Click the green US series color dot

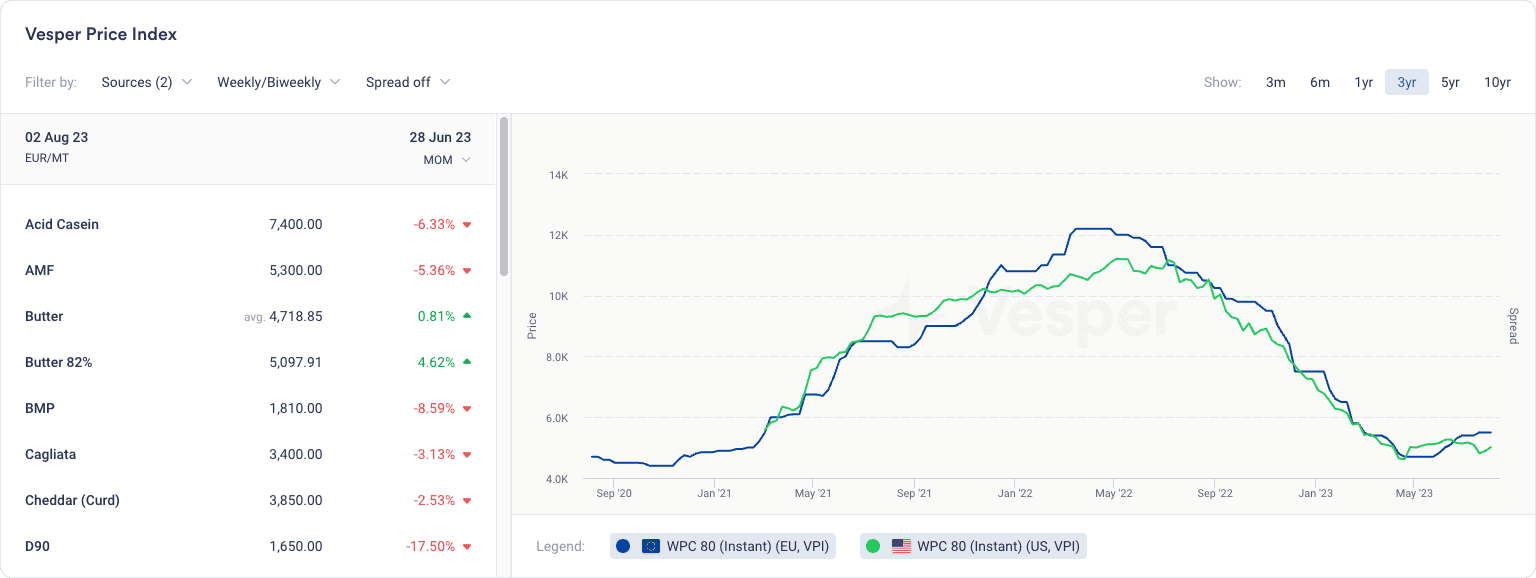(873, 546)
